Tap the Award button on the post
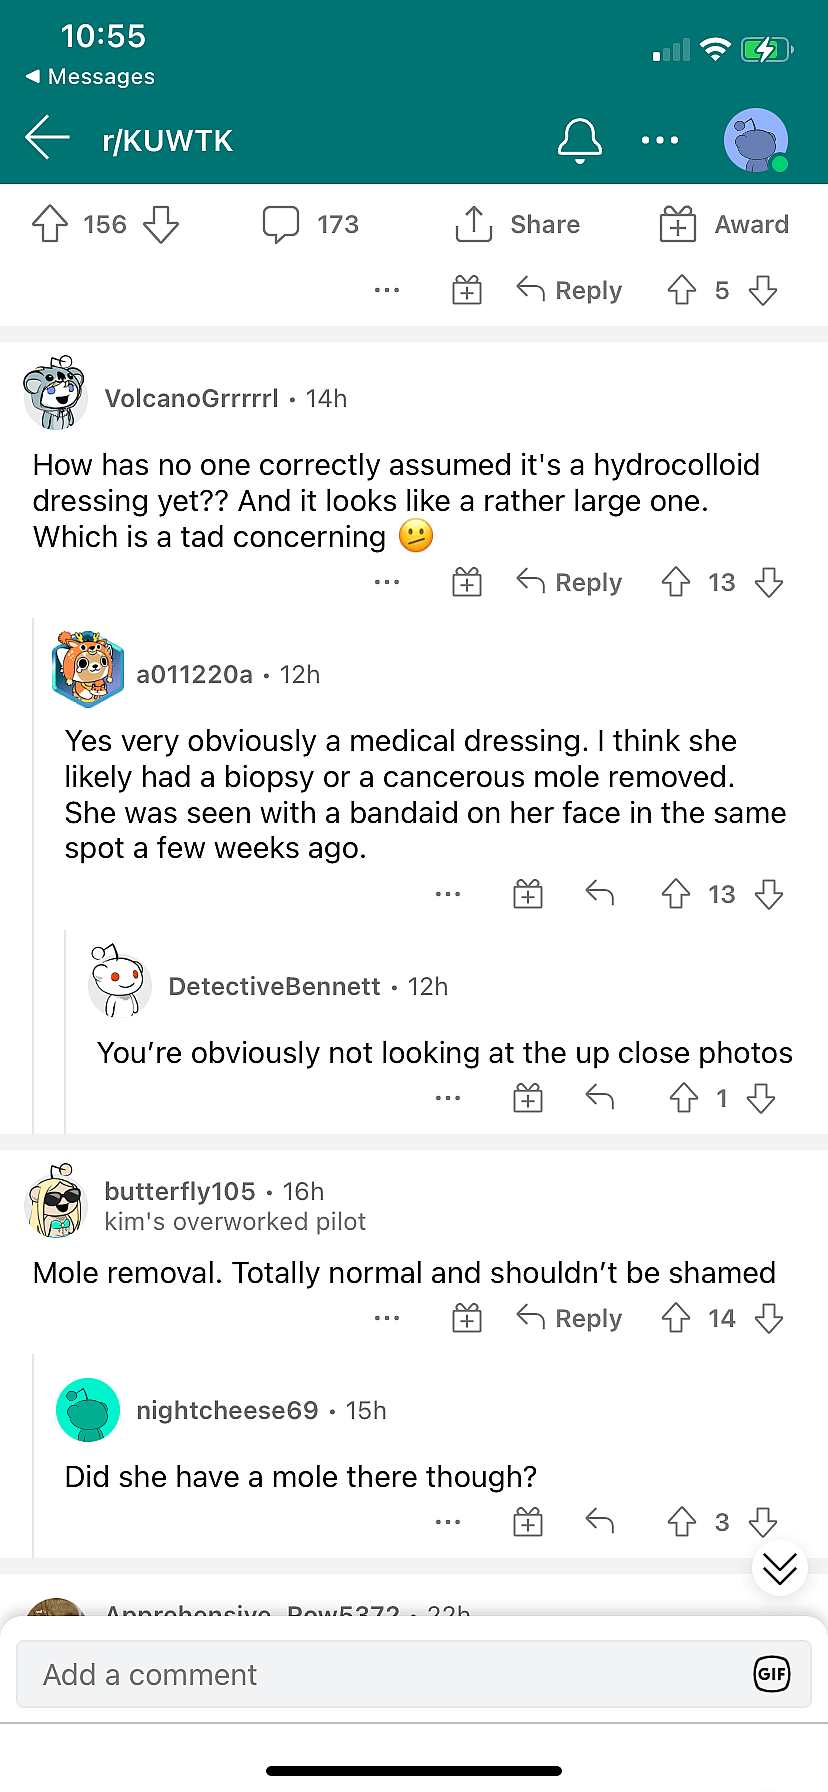This screenshot has height=1792, width=828. [x=725, y=224]
